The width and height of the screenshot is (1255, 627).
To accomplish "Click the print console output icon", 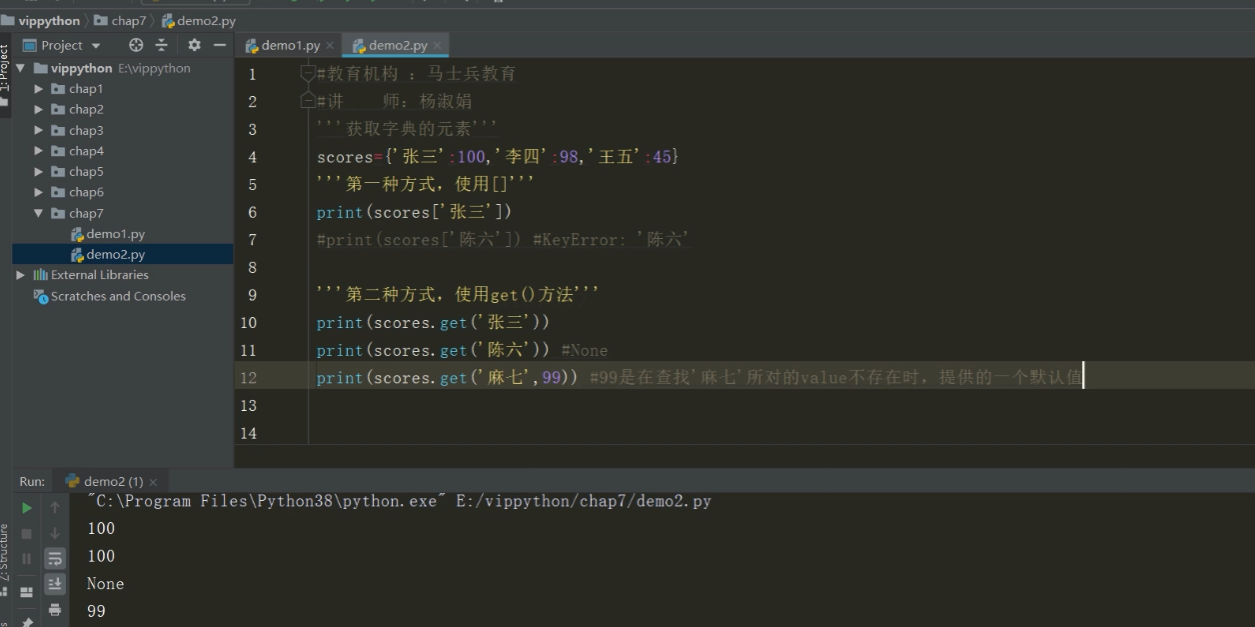I will [x=55, y=609].
